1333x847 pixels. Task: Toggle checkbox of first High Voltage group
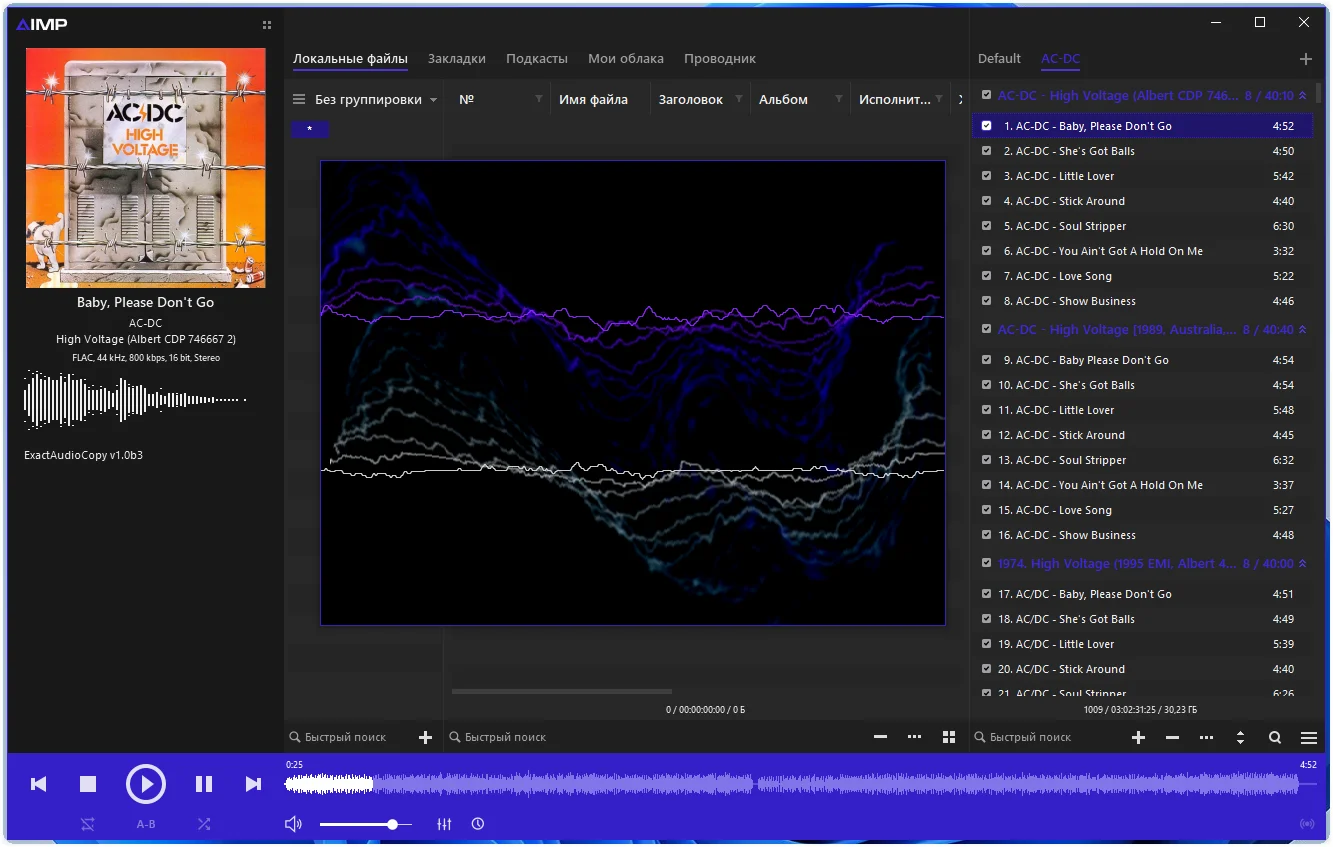point(987,96)
